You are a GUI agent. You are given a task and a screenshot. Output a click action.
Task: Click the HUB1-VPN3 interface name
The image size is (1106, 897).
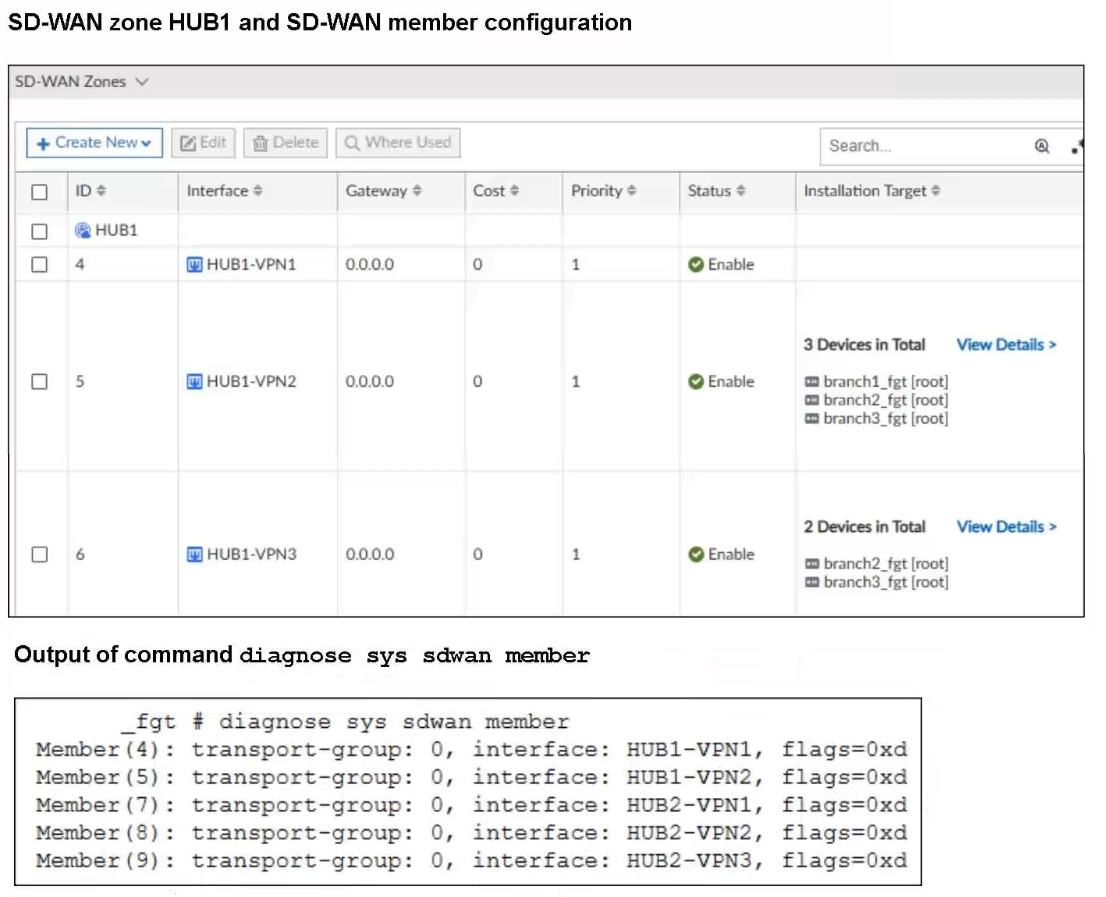pyautogui.click(x=251, y=554)
